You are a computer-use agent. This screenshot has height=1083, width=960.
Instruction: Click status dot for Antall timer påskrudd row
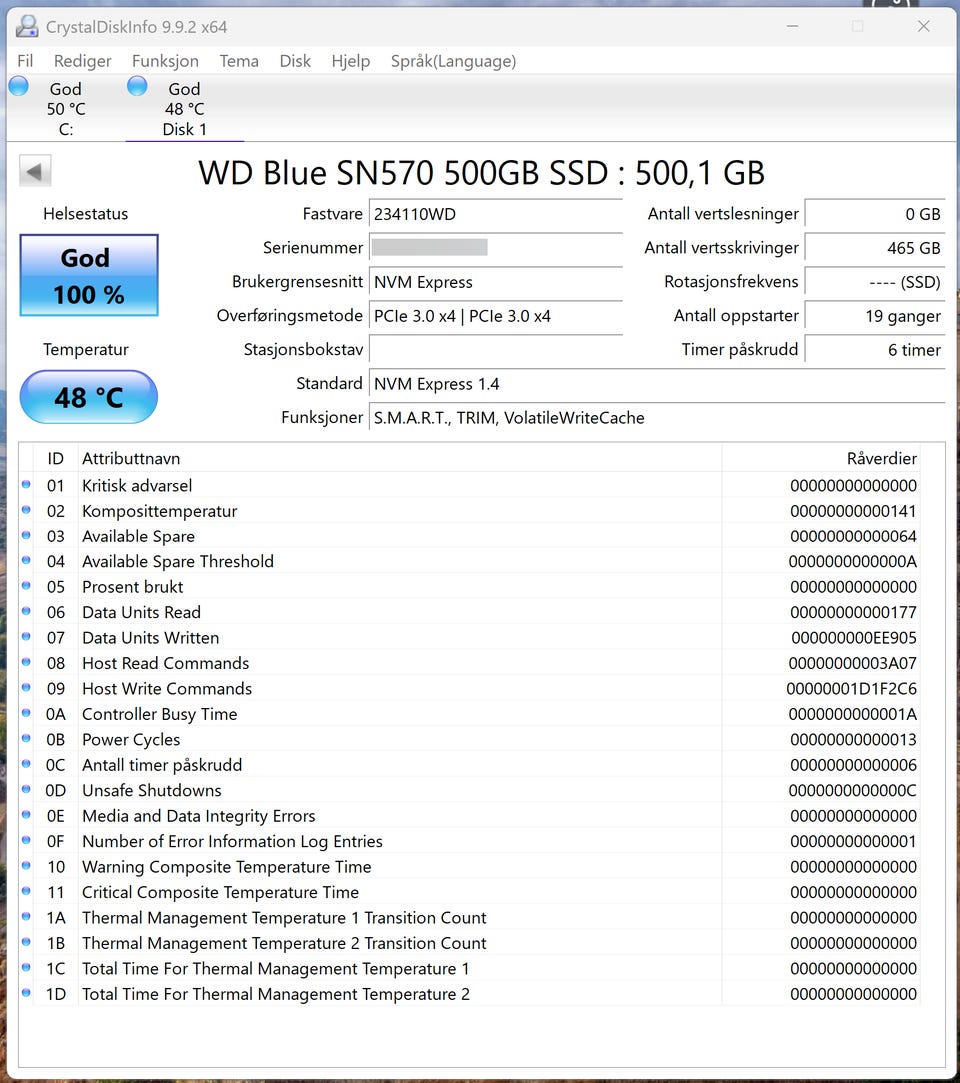26,764
